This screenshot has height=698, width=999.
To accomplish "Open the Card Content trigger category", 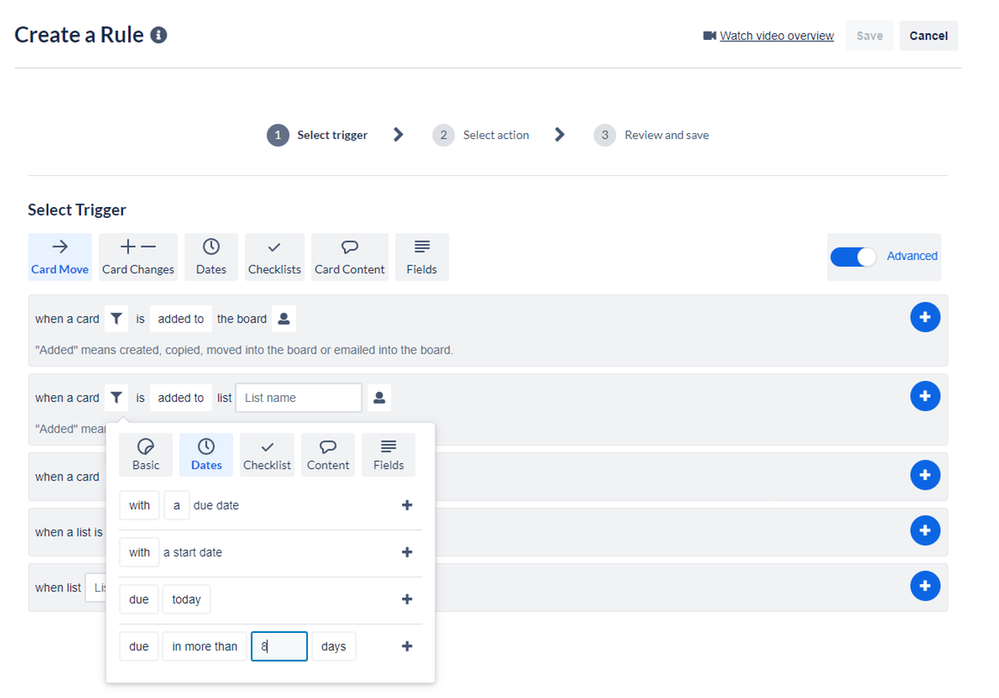I will point(350,257).
